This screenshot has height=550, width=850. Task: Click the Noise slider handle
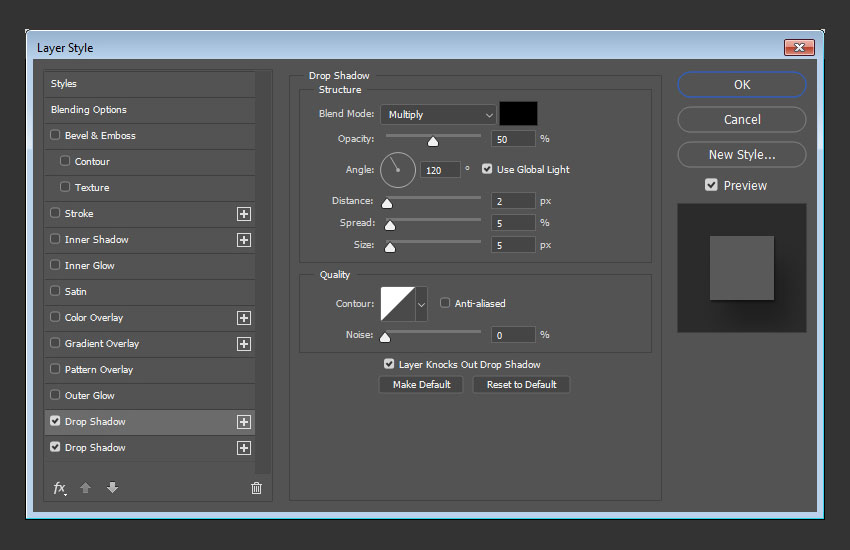385,337
